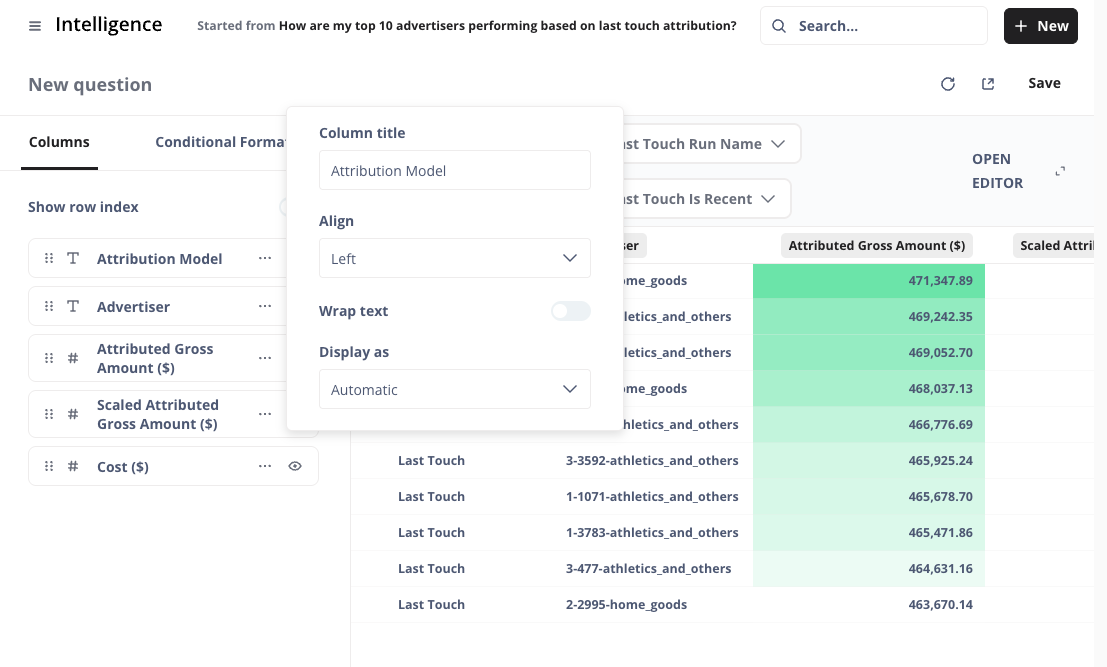Screen dimensions: 1107x667
Task: Click the Save button
Action: point(1044,83)
